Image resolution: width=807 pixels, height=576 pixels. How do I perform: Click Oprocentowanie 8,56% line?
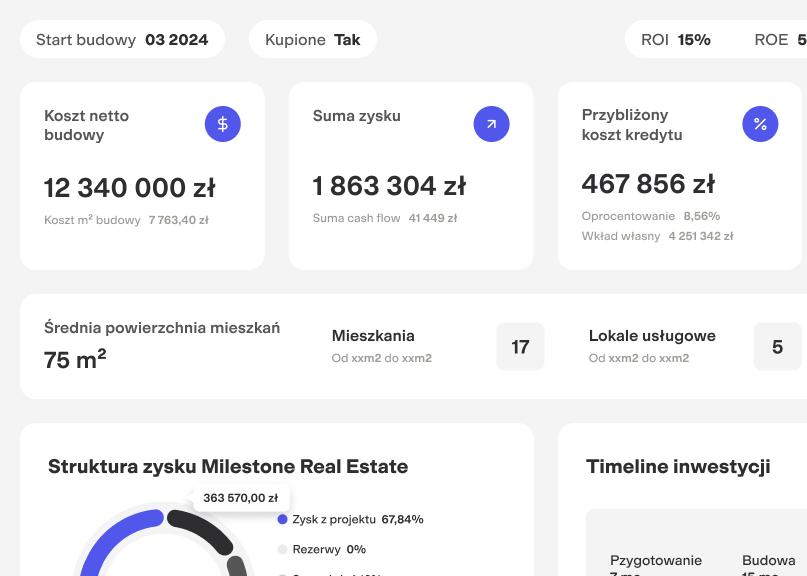(x=651, y=216)
